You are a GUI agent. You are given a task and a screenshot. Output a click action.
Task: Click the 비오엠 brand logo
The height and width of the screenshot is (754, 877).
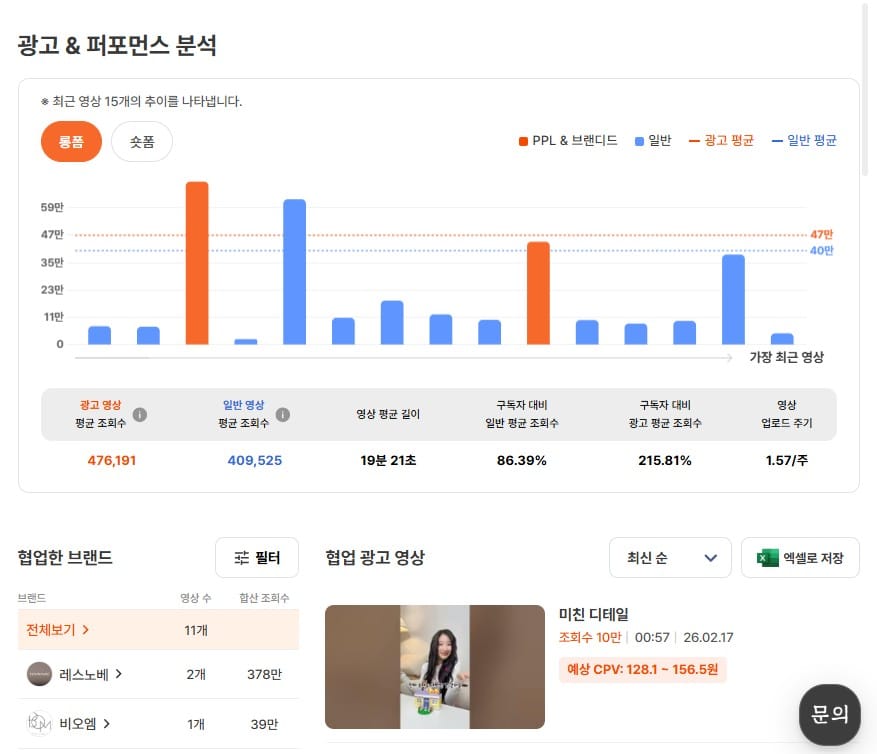pyautogui.click(x=40, y=723)
